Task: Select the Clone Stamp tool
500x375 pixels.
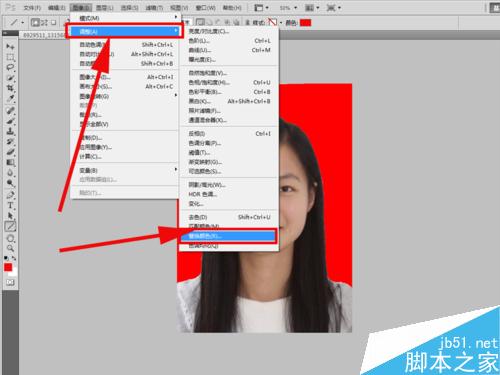Action: click(10, 131)
